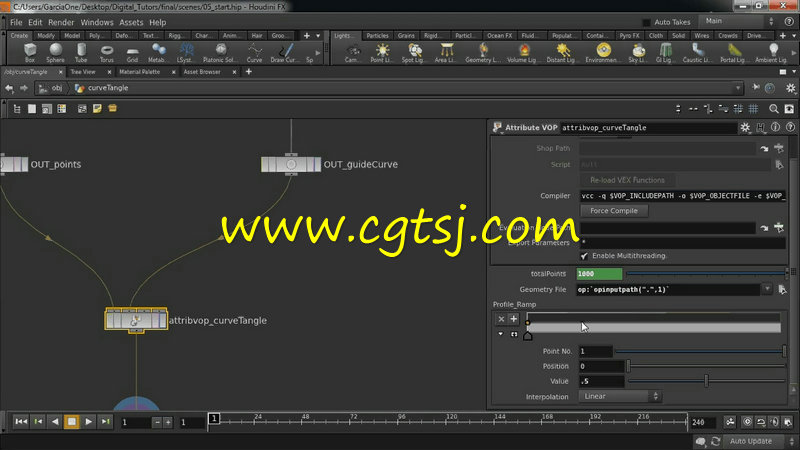Select the Metaball shelf tool
800x450 pixels.
(x=158, y=53)
